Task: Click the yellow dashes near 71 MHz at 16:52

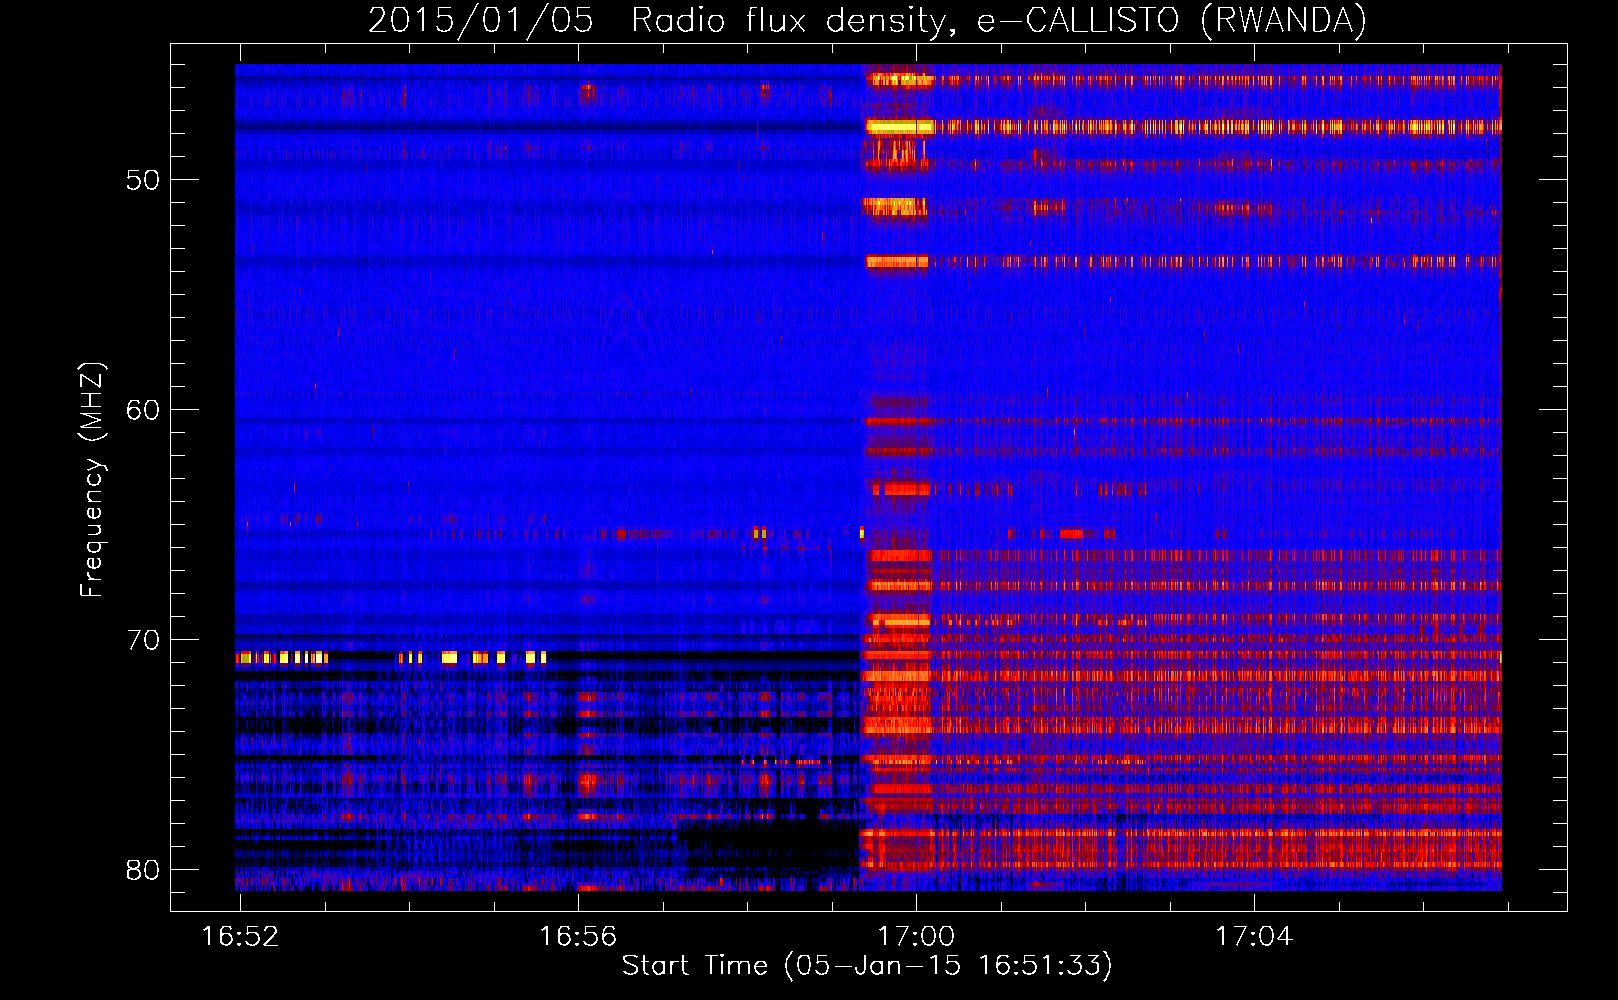Action: (282, 658)
